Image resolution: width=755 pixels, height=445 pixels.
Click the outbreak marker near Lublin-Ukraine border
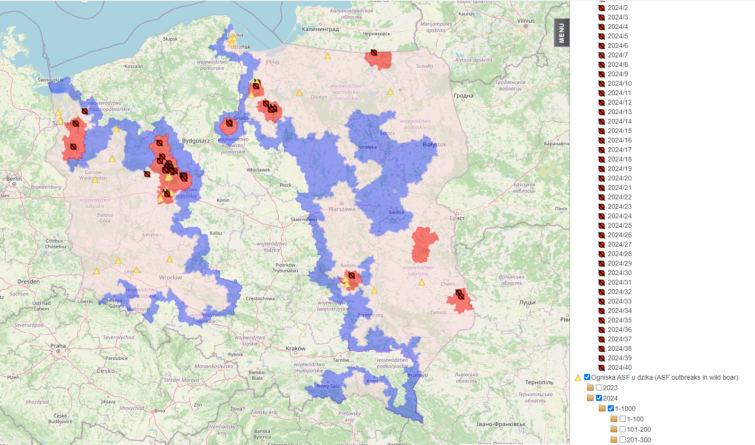click(458, 295)
